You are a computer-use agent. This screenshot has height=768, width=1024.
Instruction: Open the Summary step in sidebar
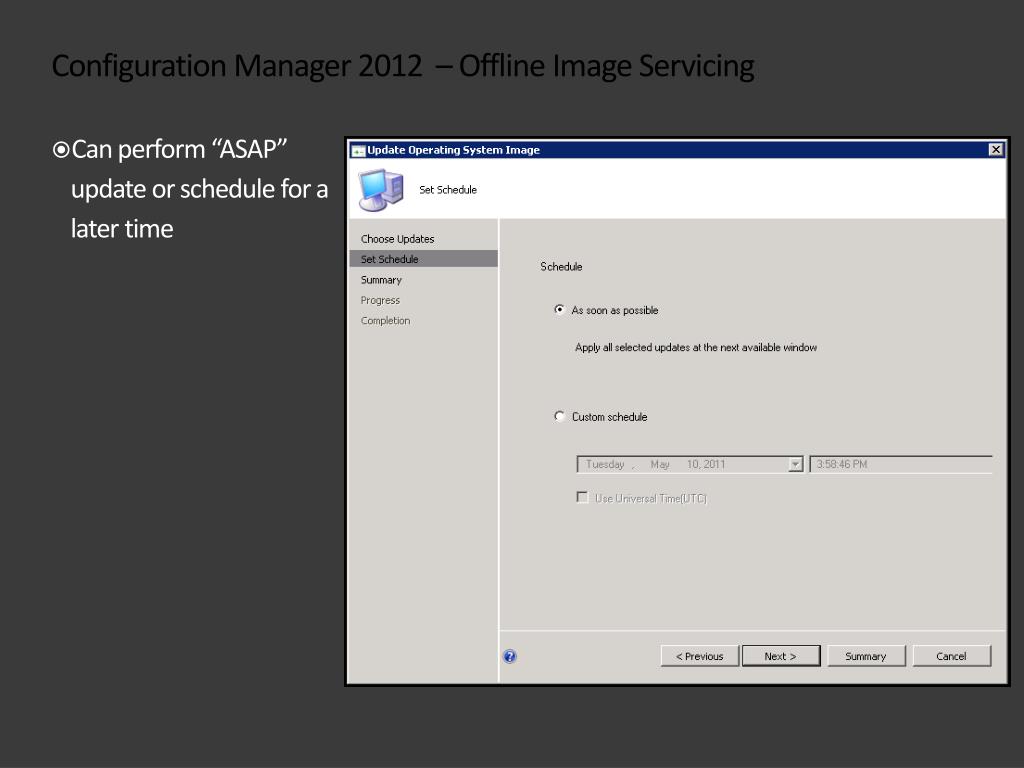click(x=381, y=280)
